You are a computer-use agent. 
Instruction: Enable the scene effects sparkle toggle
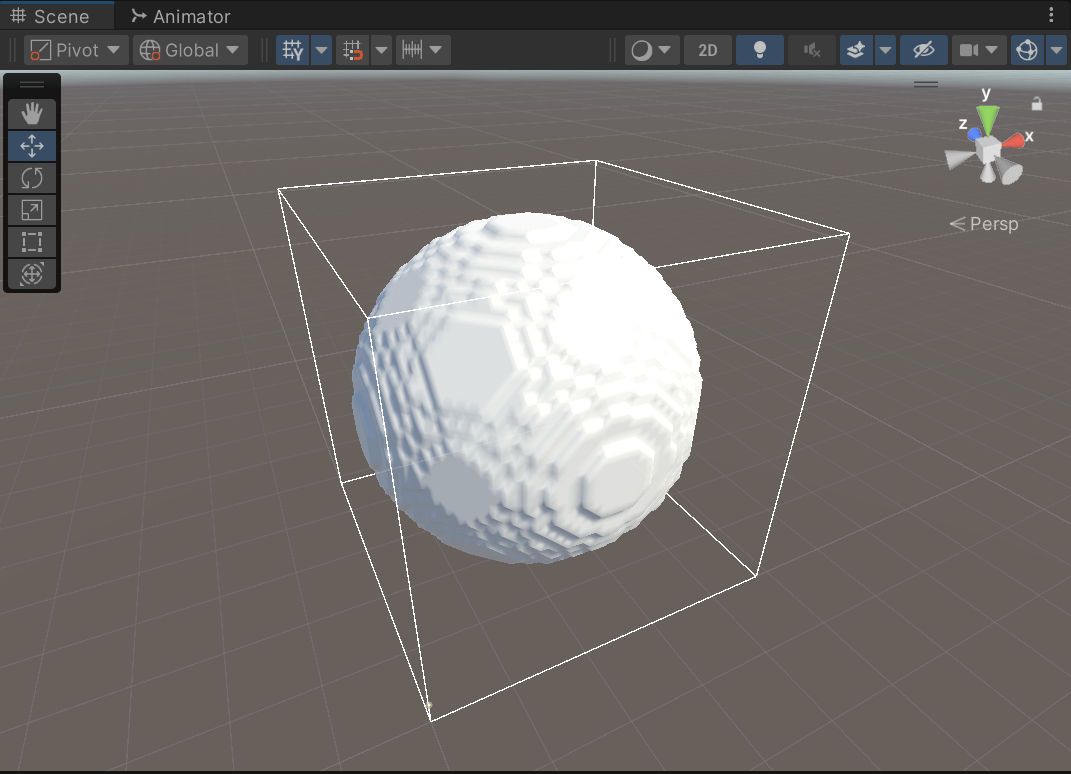855,49
